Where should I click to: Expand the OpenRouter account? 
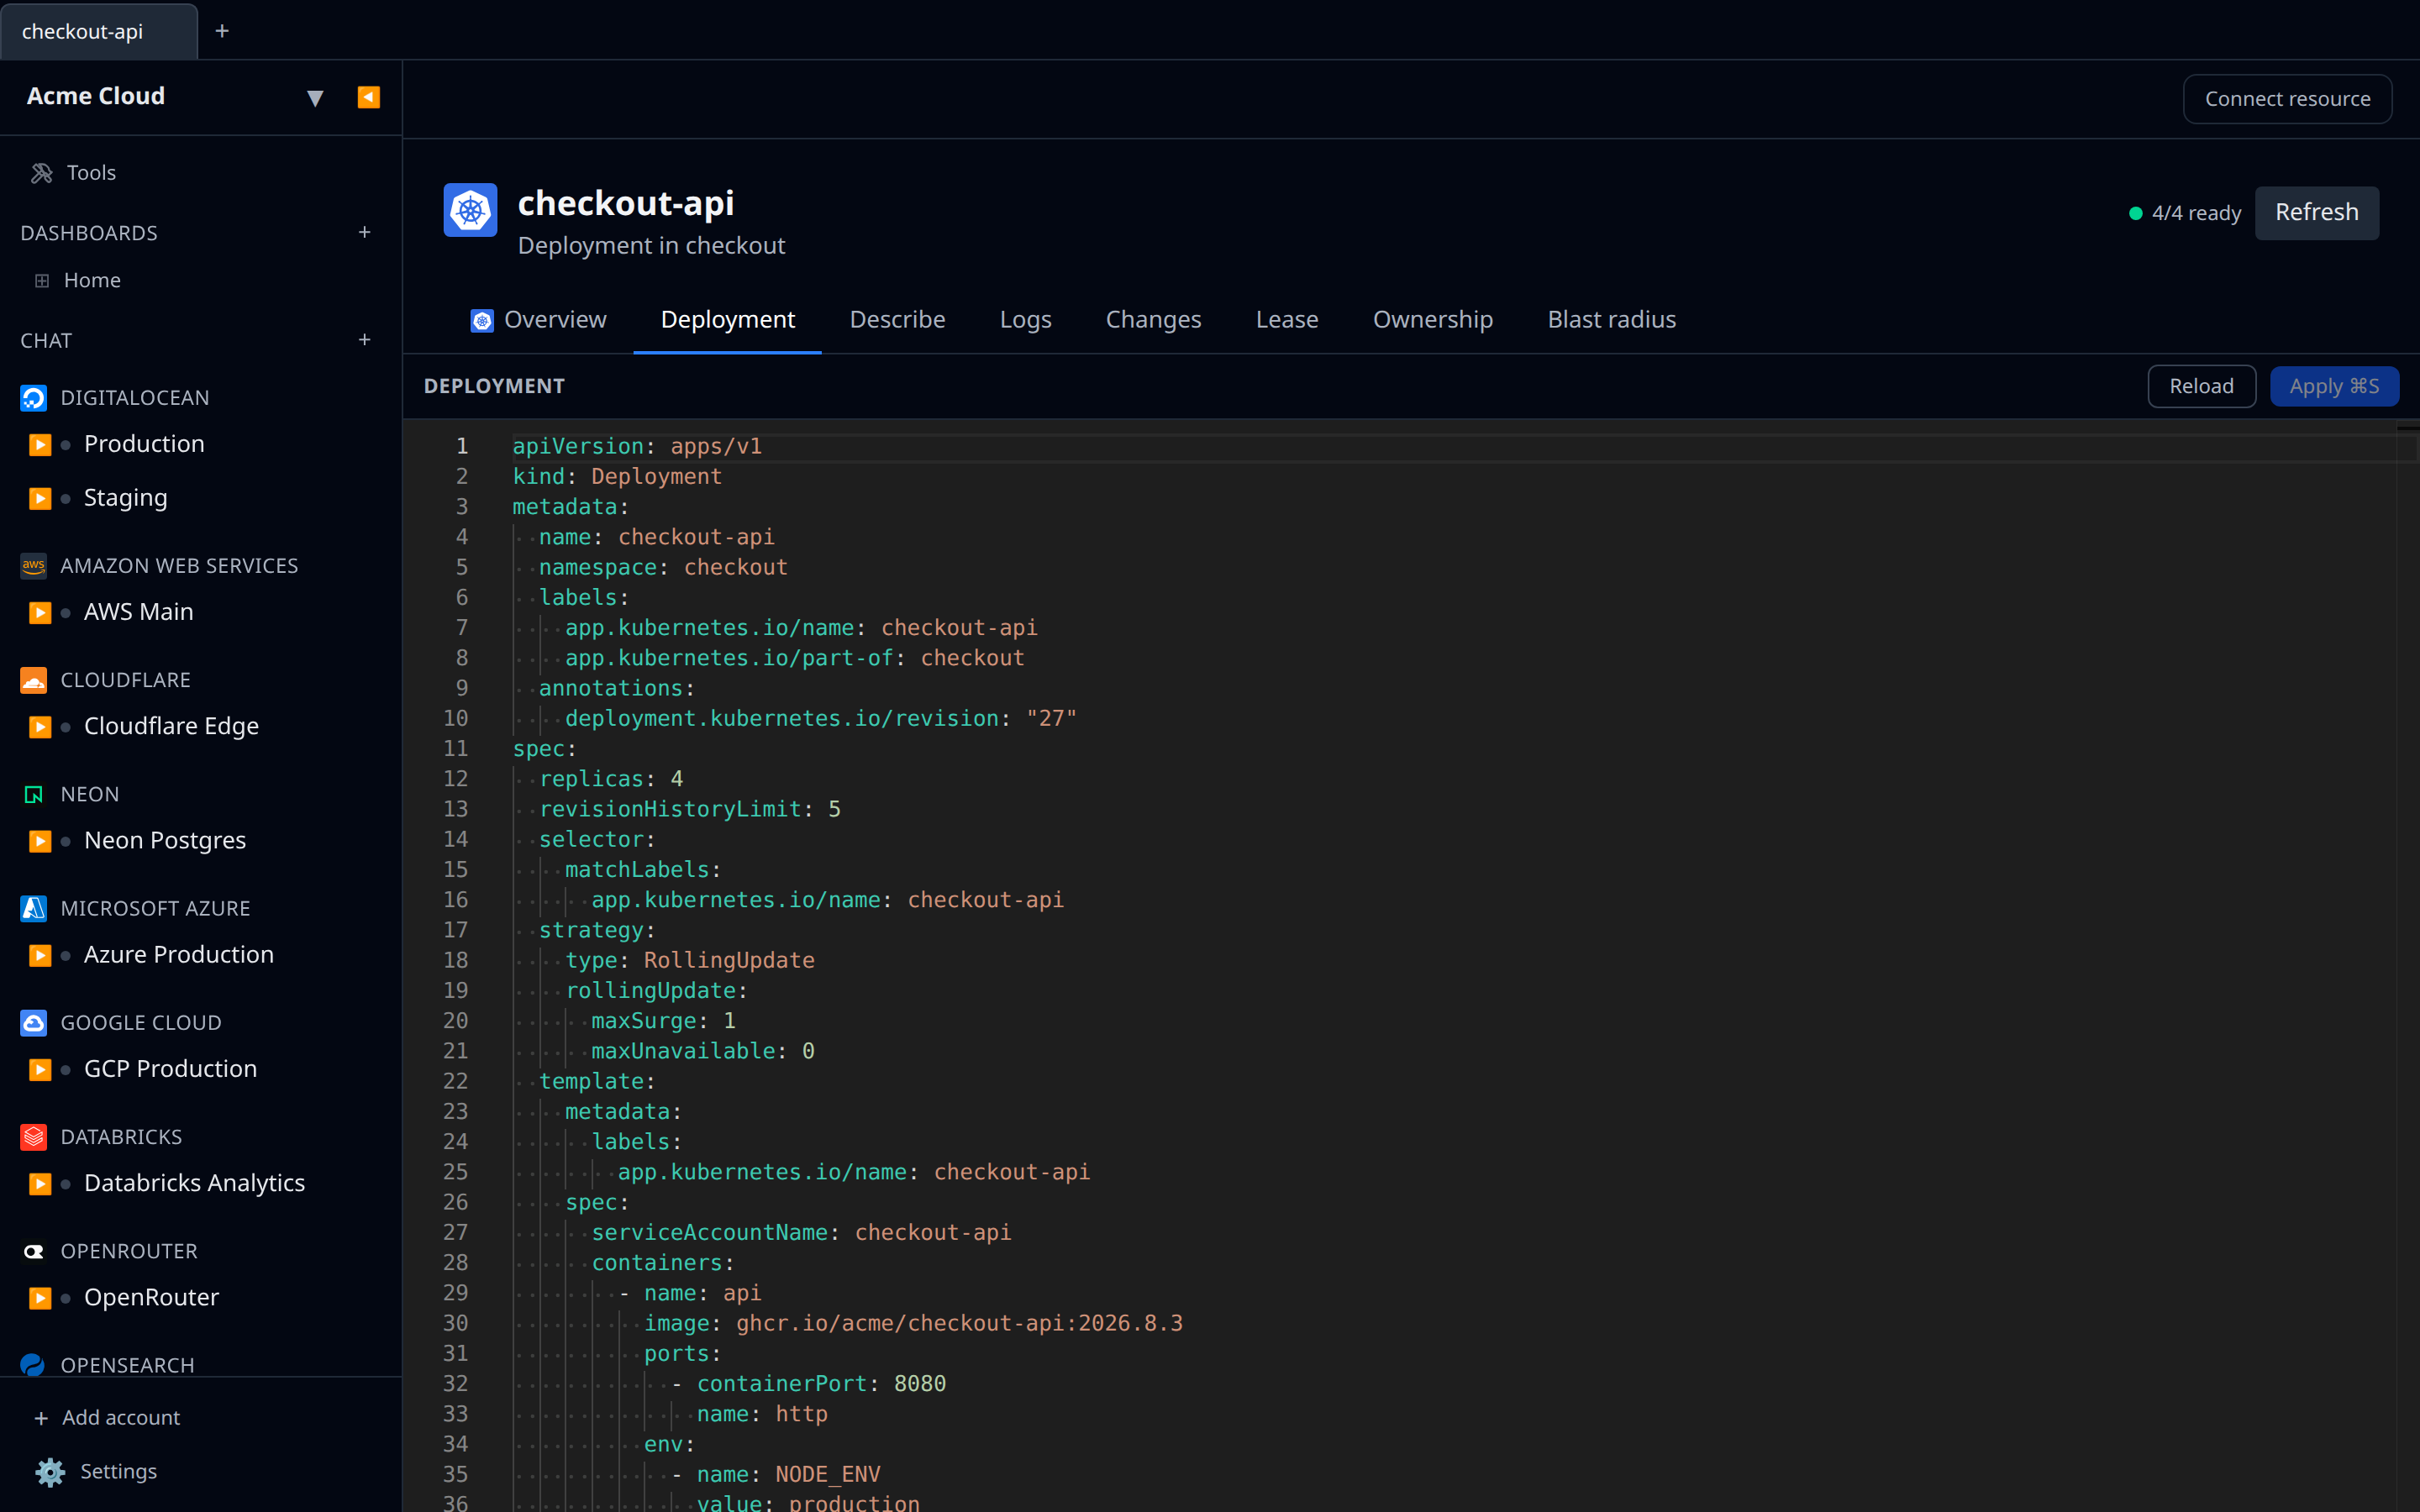click(40, 1298)
